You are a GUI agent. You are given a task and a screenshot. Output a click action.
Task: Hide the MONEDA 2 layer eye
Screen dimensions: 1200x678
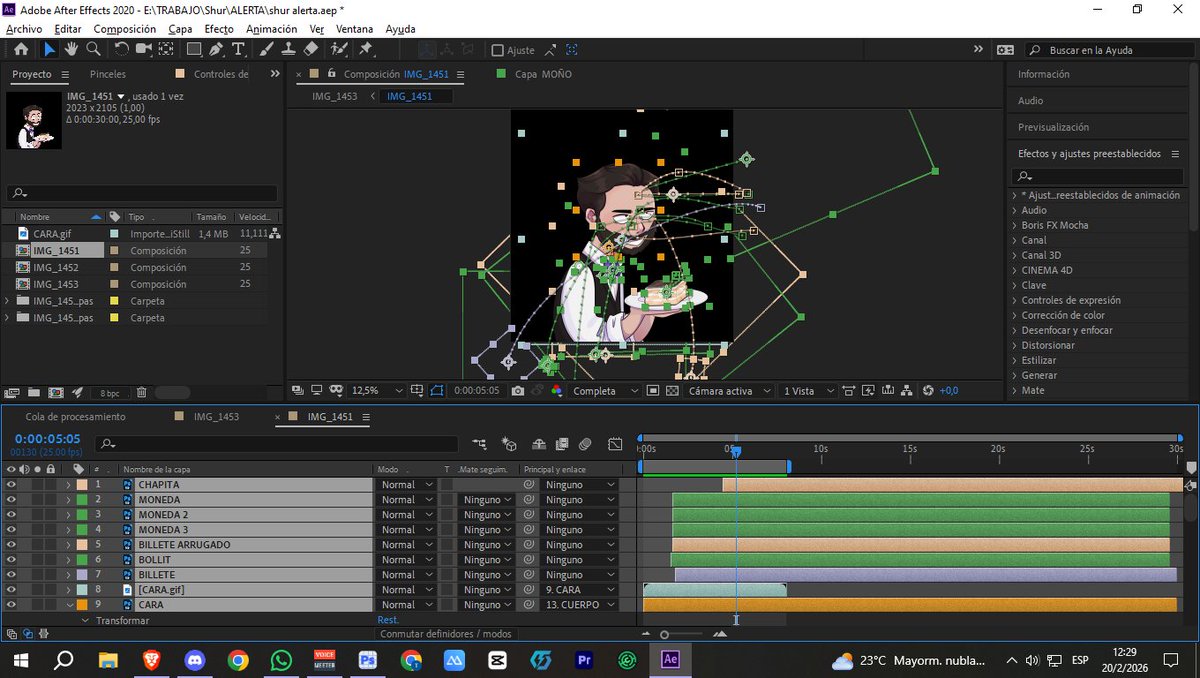pyautogui.click(x=11, y=515)
